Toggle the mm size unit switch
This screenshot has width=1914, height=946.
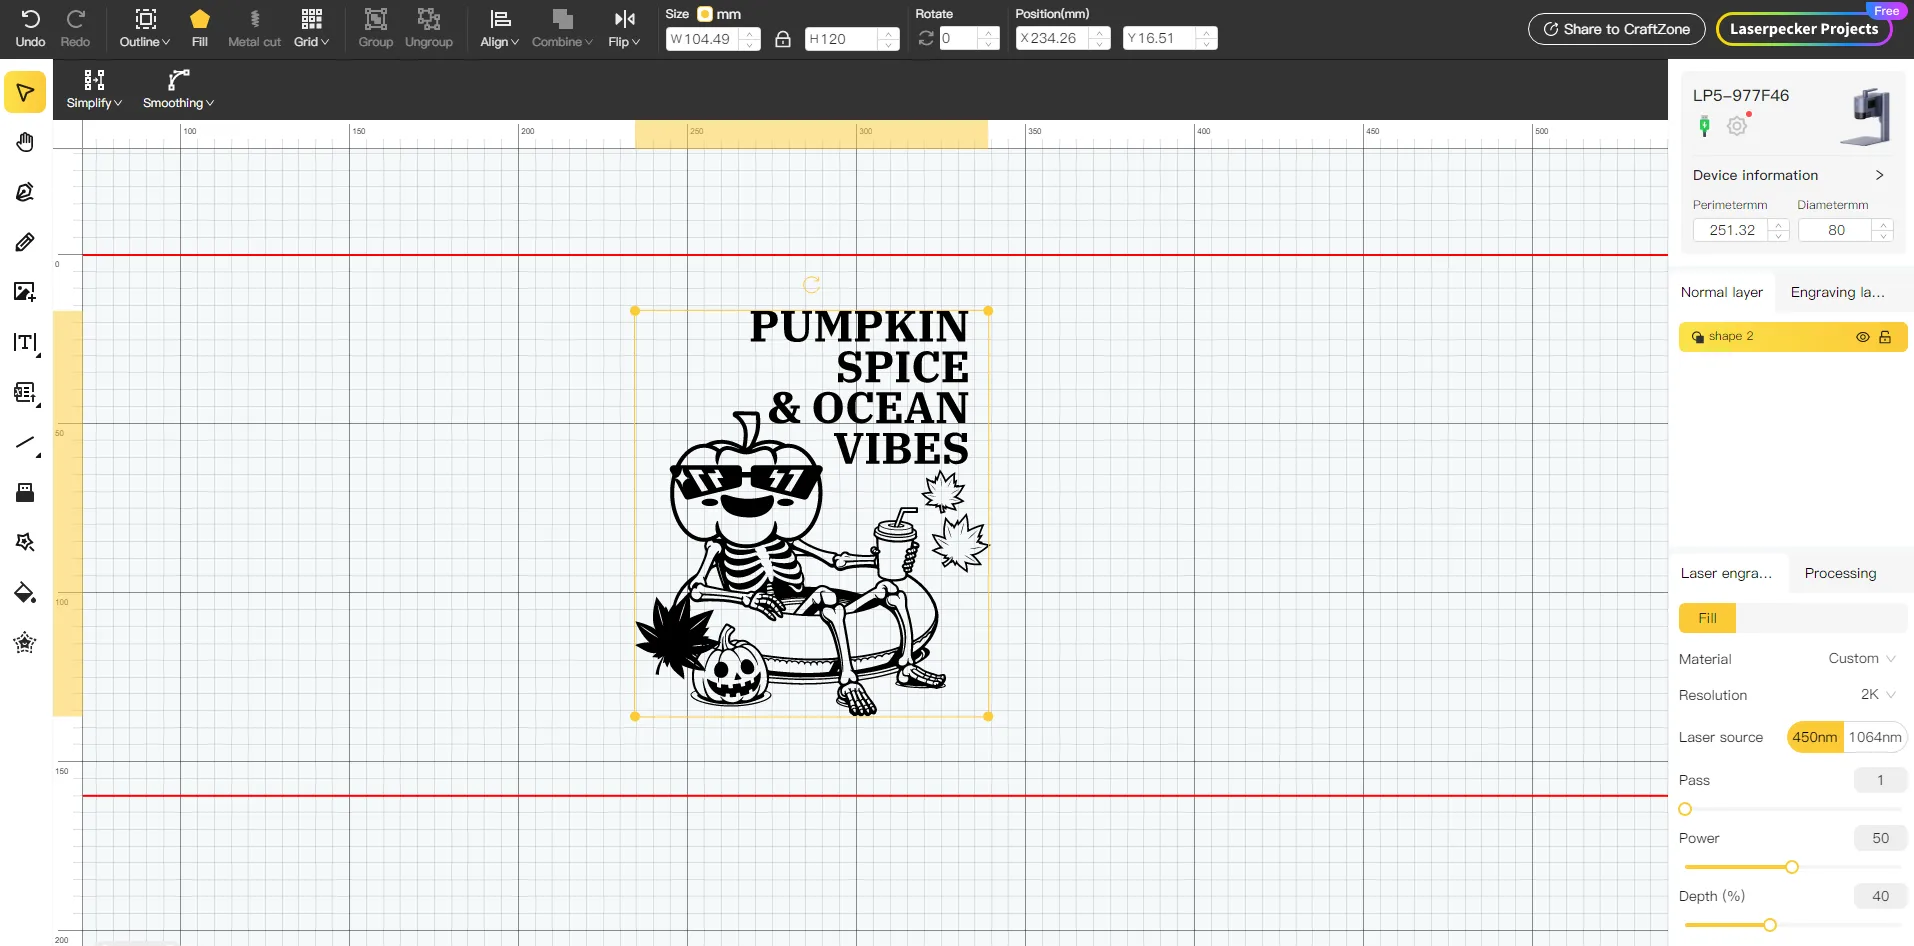click(705, 14)
